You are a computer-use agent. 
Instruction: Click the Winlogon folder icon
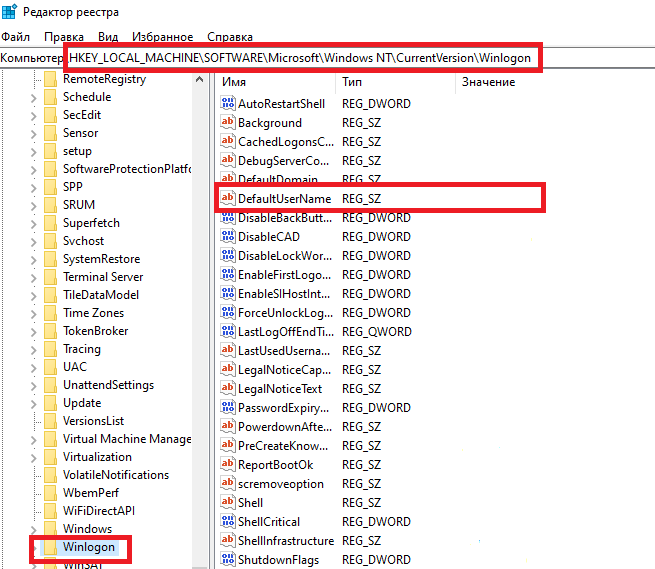click(x=51, y=547)
